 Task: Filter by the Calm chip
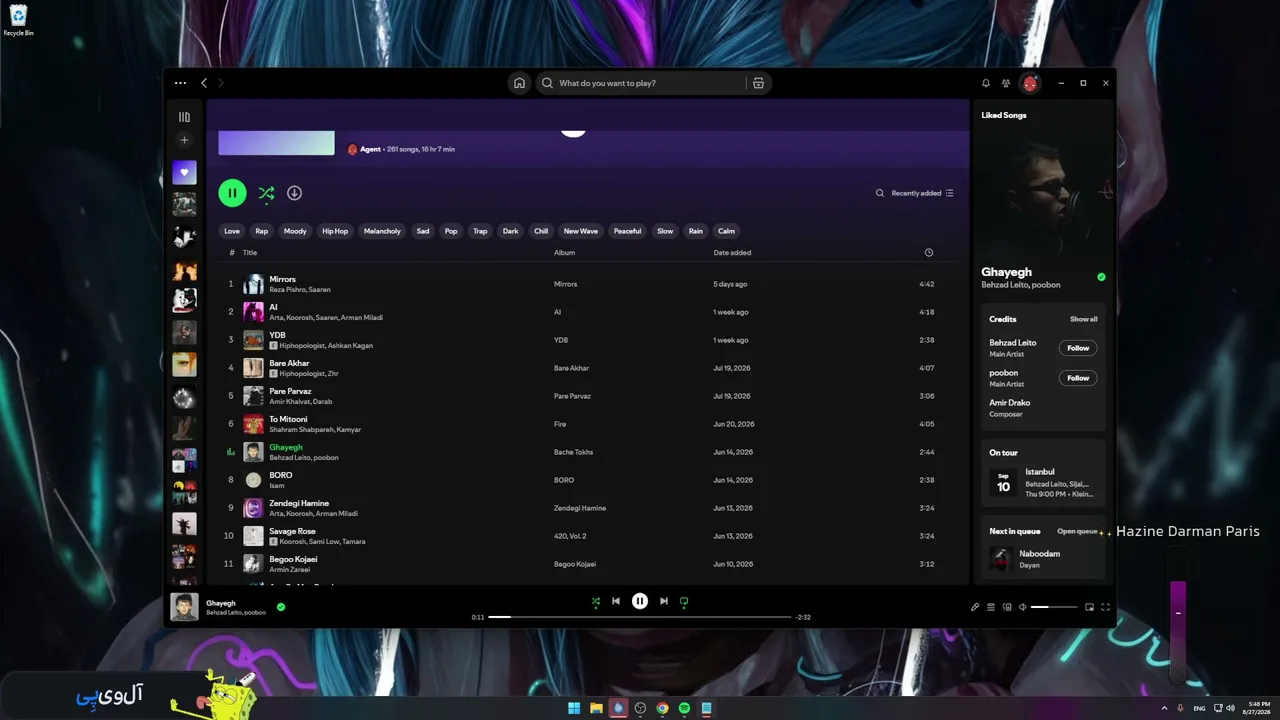click(727, 231)
